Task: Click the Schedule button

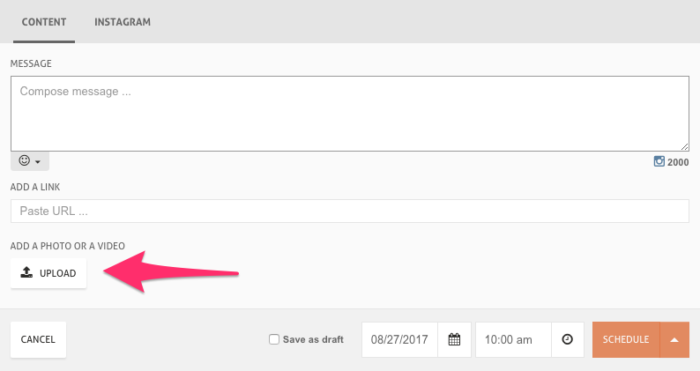Action: 626,340
